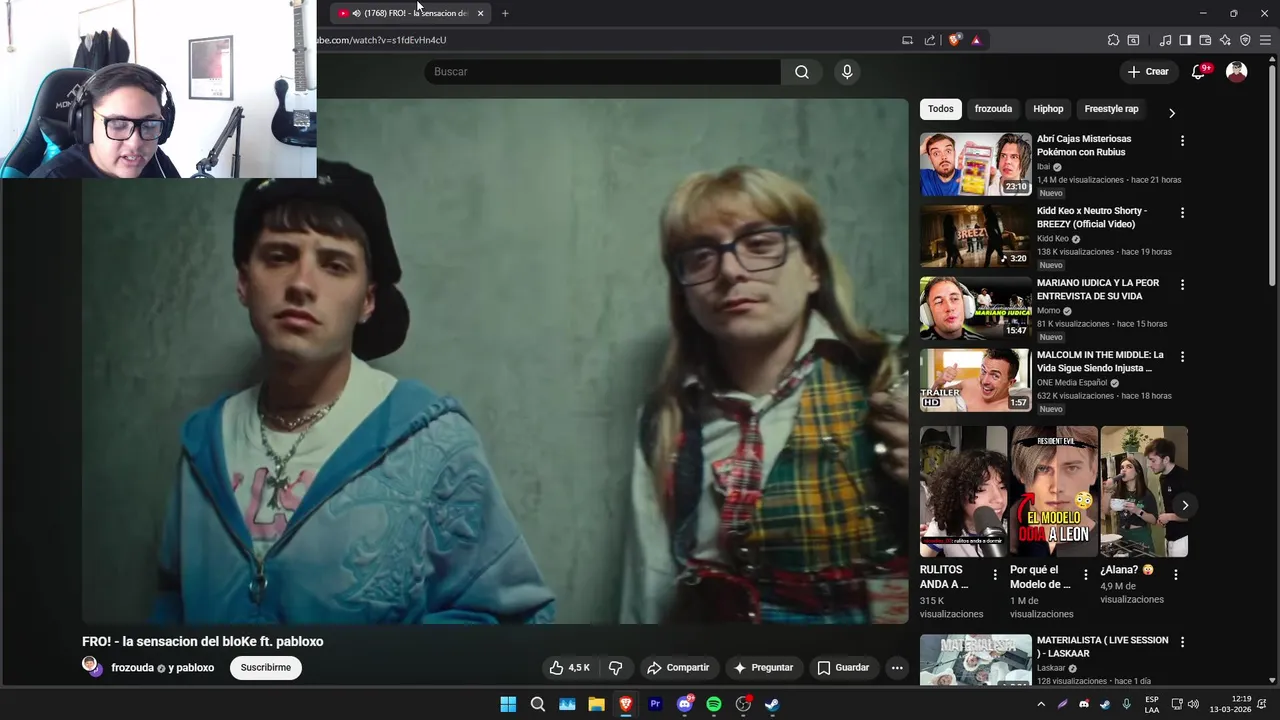Image resolution: width=1280 pixels, height=720 pixels.
Task: Click the video player area
Action: coord(495,361)
